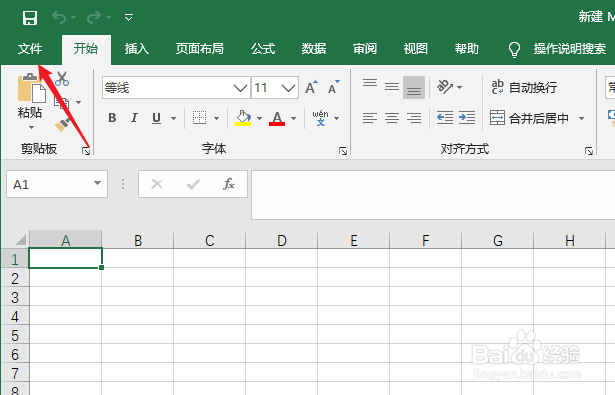Select row 5 header
Screen dimensions: 615x395
pyautogui.click(x=15, y=335)
